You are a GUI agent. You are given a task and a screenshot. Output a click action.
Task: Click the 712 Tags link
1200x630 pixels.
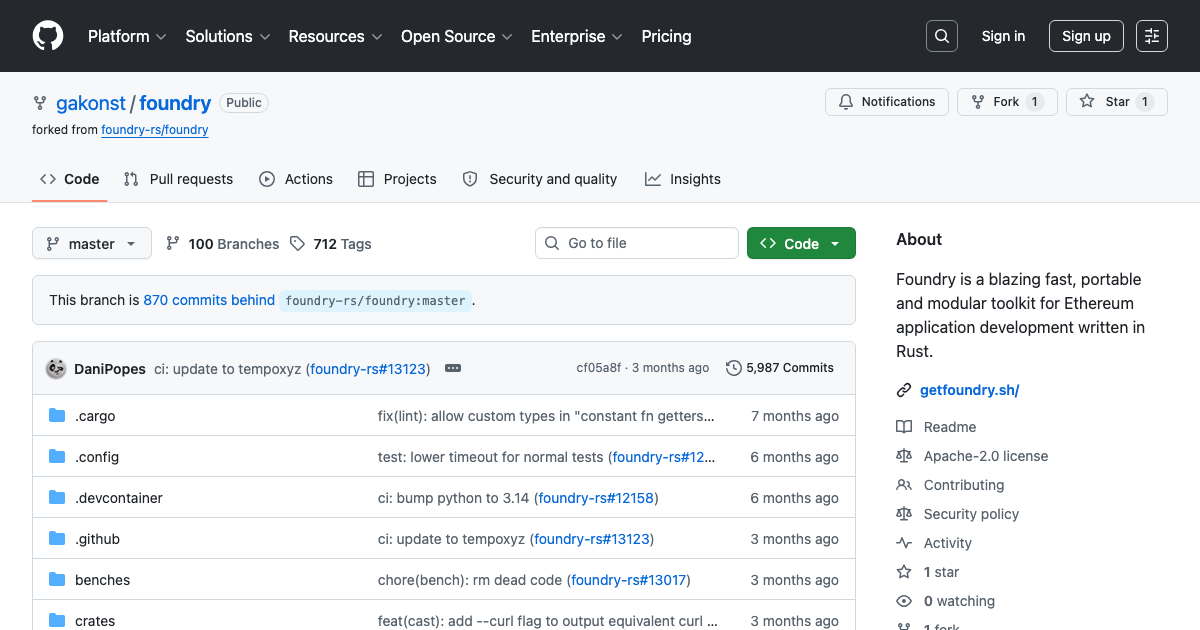point(331,244)
